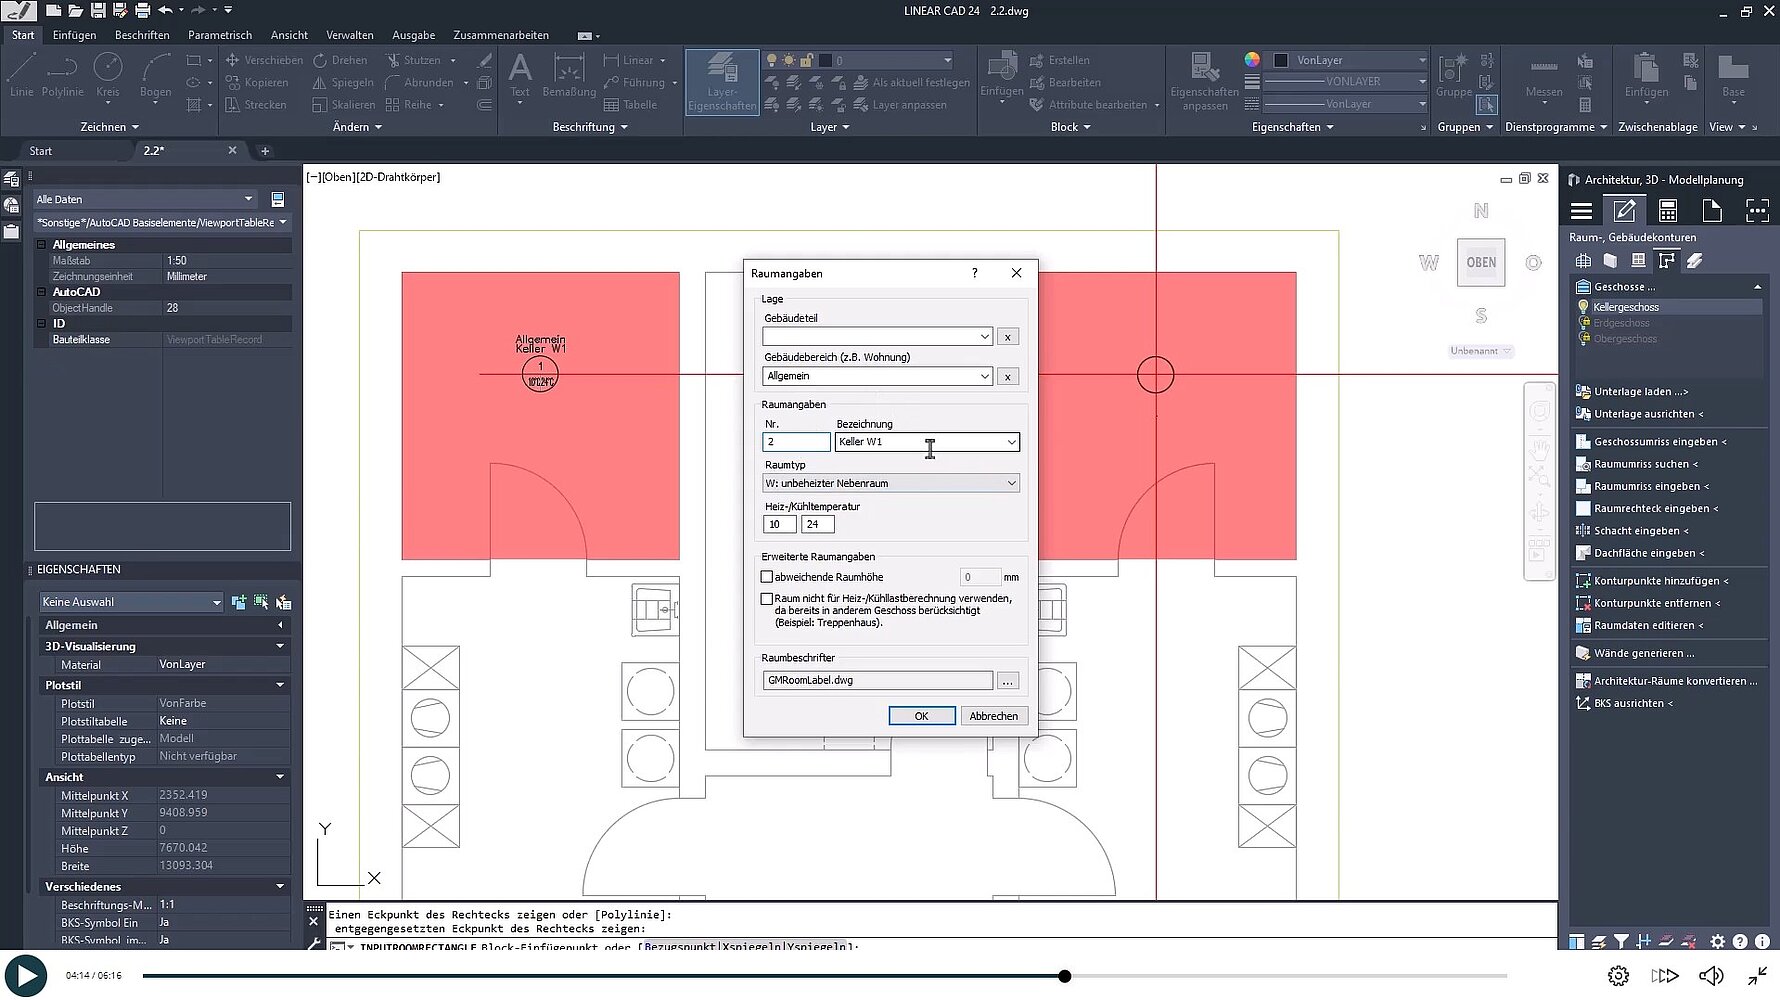Open the Einfügen ribbon tab
The width and height of the screenshot is (1780, 1000).
[x=74, y=35]
